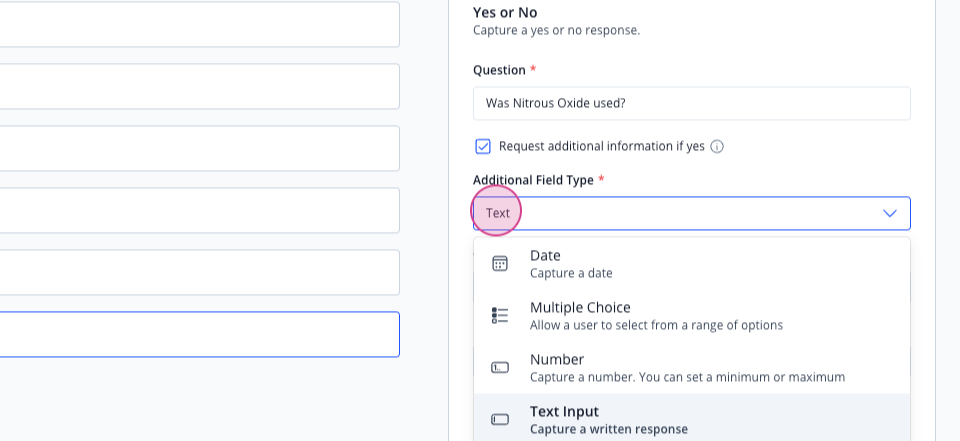Open the info tooltip icon beside Request additional information

(x=717, y=146)
